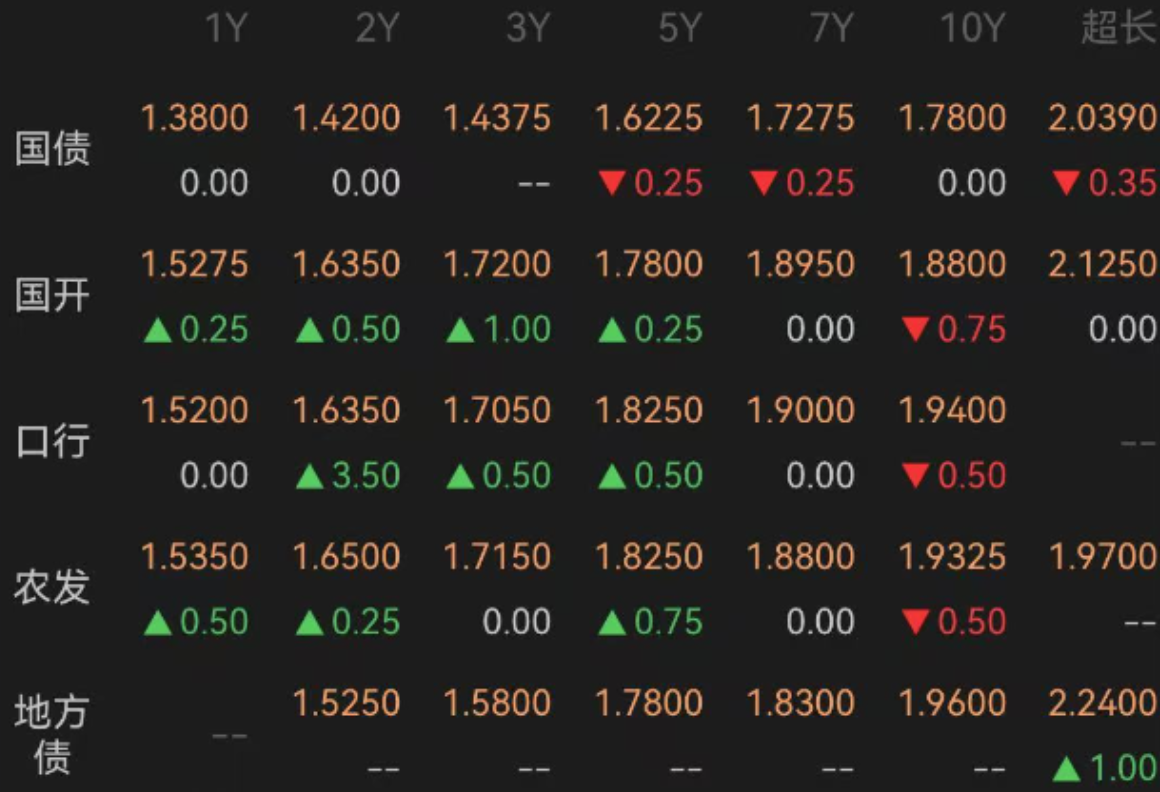Click the green up arrow beside 口行 2Y 3.50
This screenshot has width=1160, height=792.
(x=309, y=475)
